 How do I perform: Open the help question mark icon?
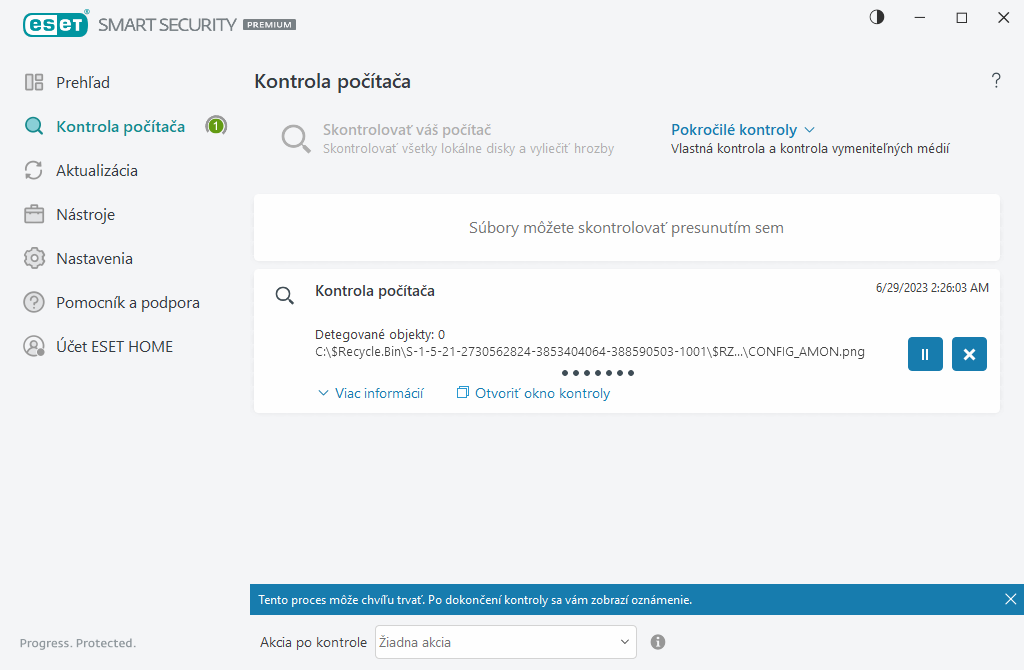pos(996,81)
